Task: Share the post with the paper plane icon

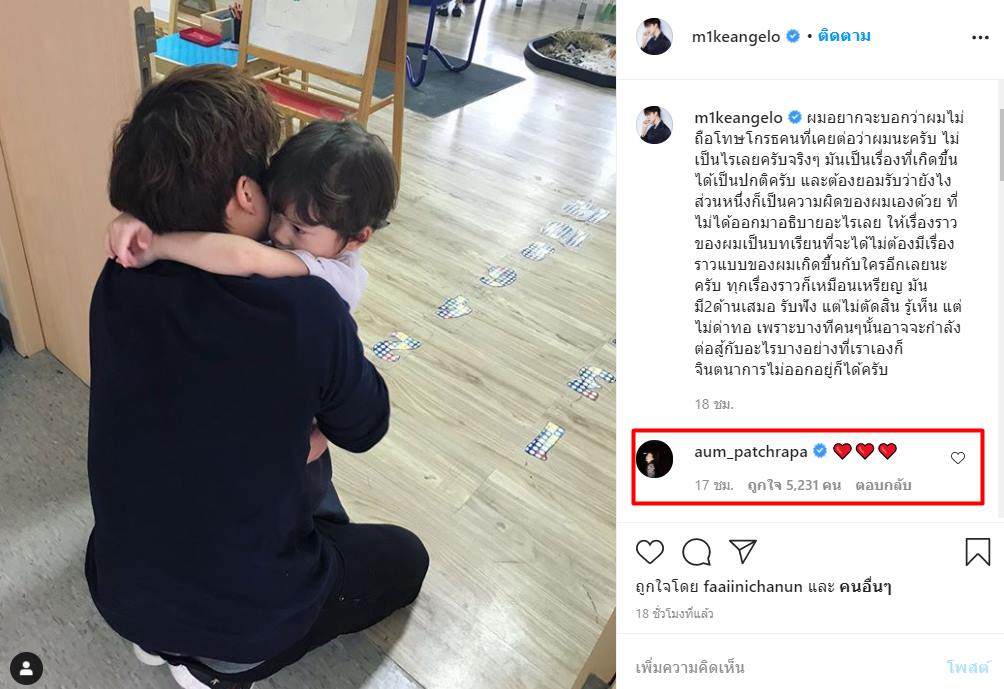Action: (x=743, y=551)
